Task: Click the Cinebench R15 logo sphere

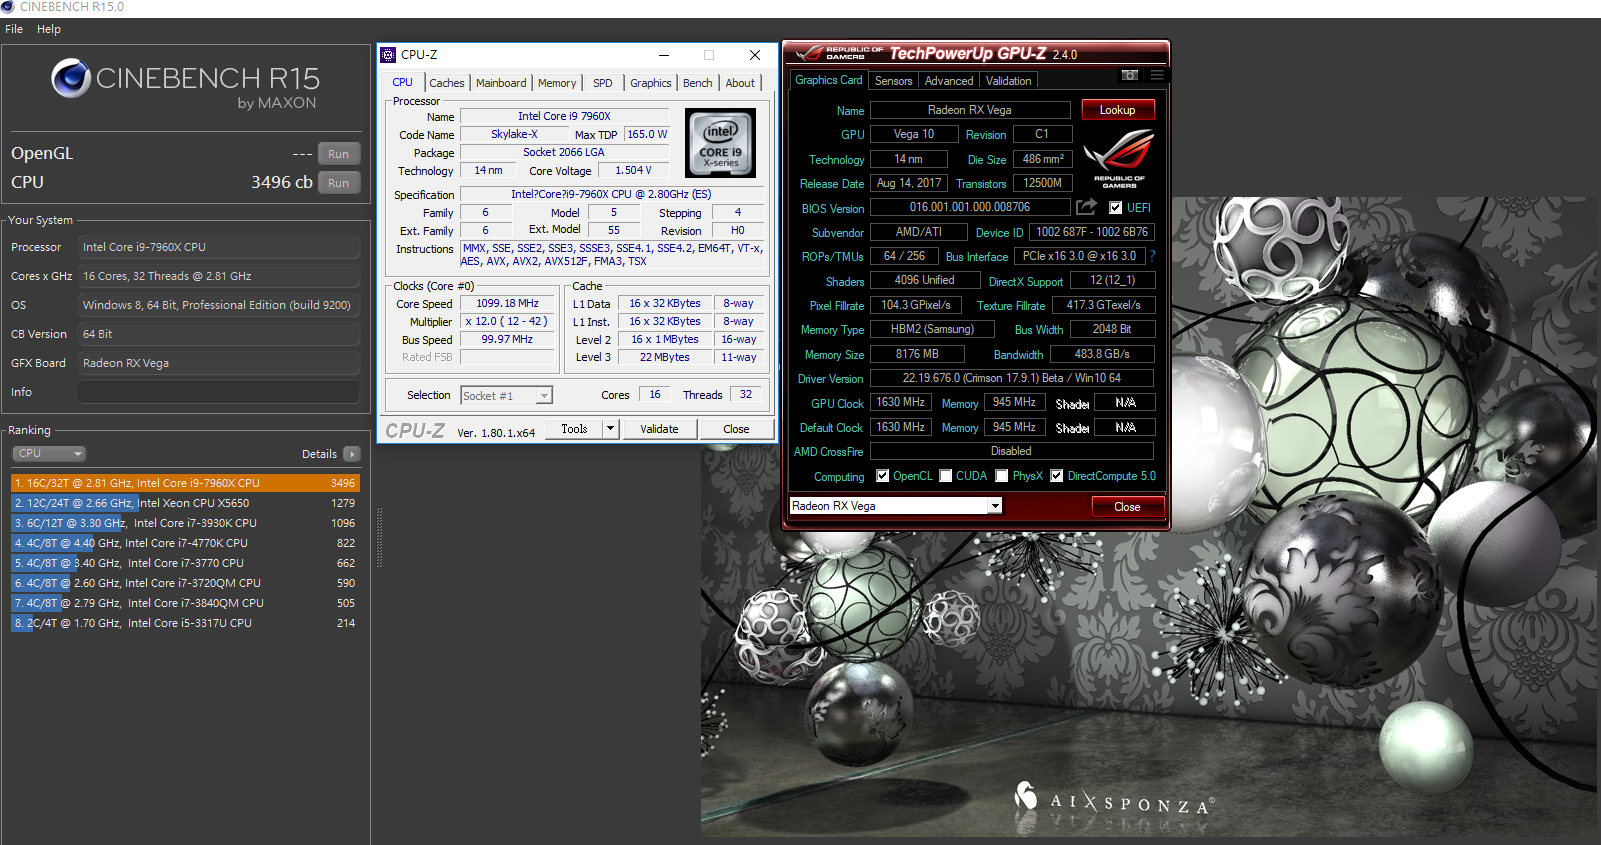Action: [x=71, y=78]
